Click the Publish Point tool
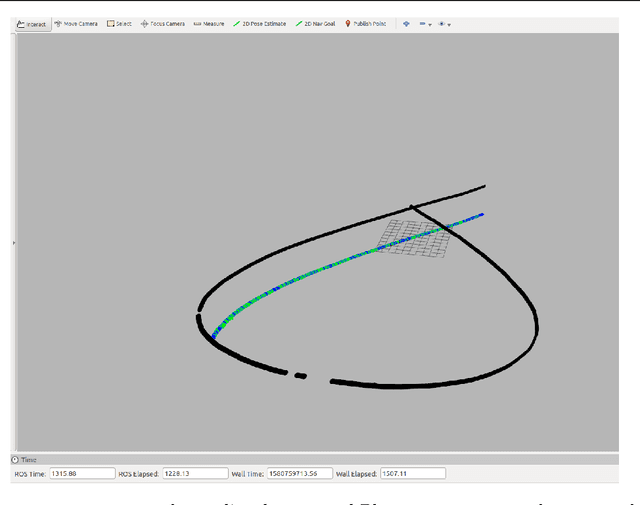The height and width of the screenshot is (505, 640). [367, 23]
